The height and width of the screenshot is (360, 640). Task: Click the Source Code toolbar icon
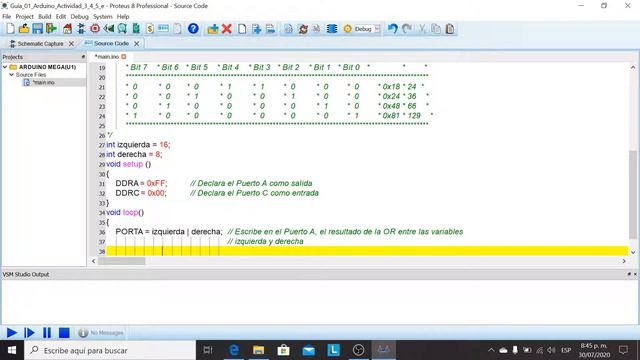point(163,29)
